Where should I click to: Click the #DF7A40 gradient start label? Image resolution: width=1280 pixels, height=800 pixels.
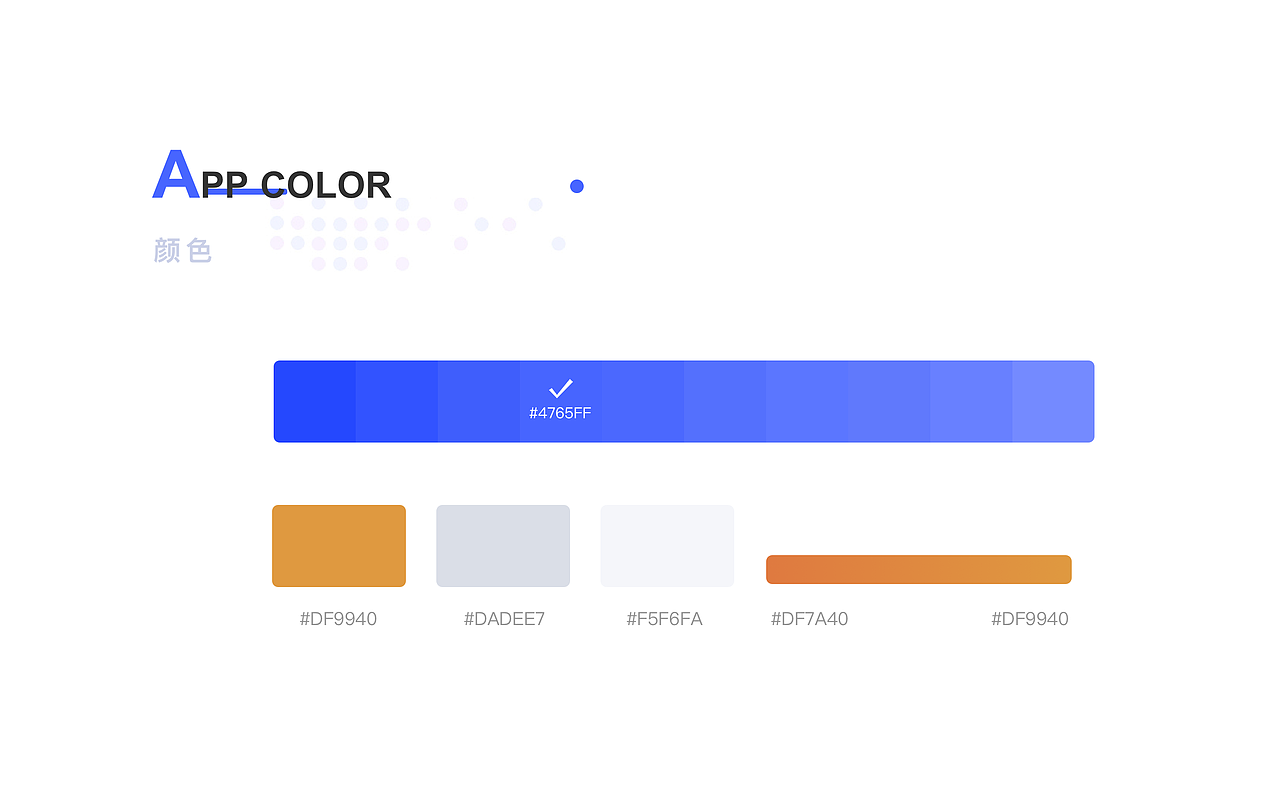(809, 619)
